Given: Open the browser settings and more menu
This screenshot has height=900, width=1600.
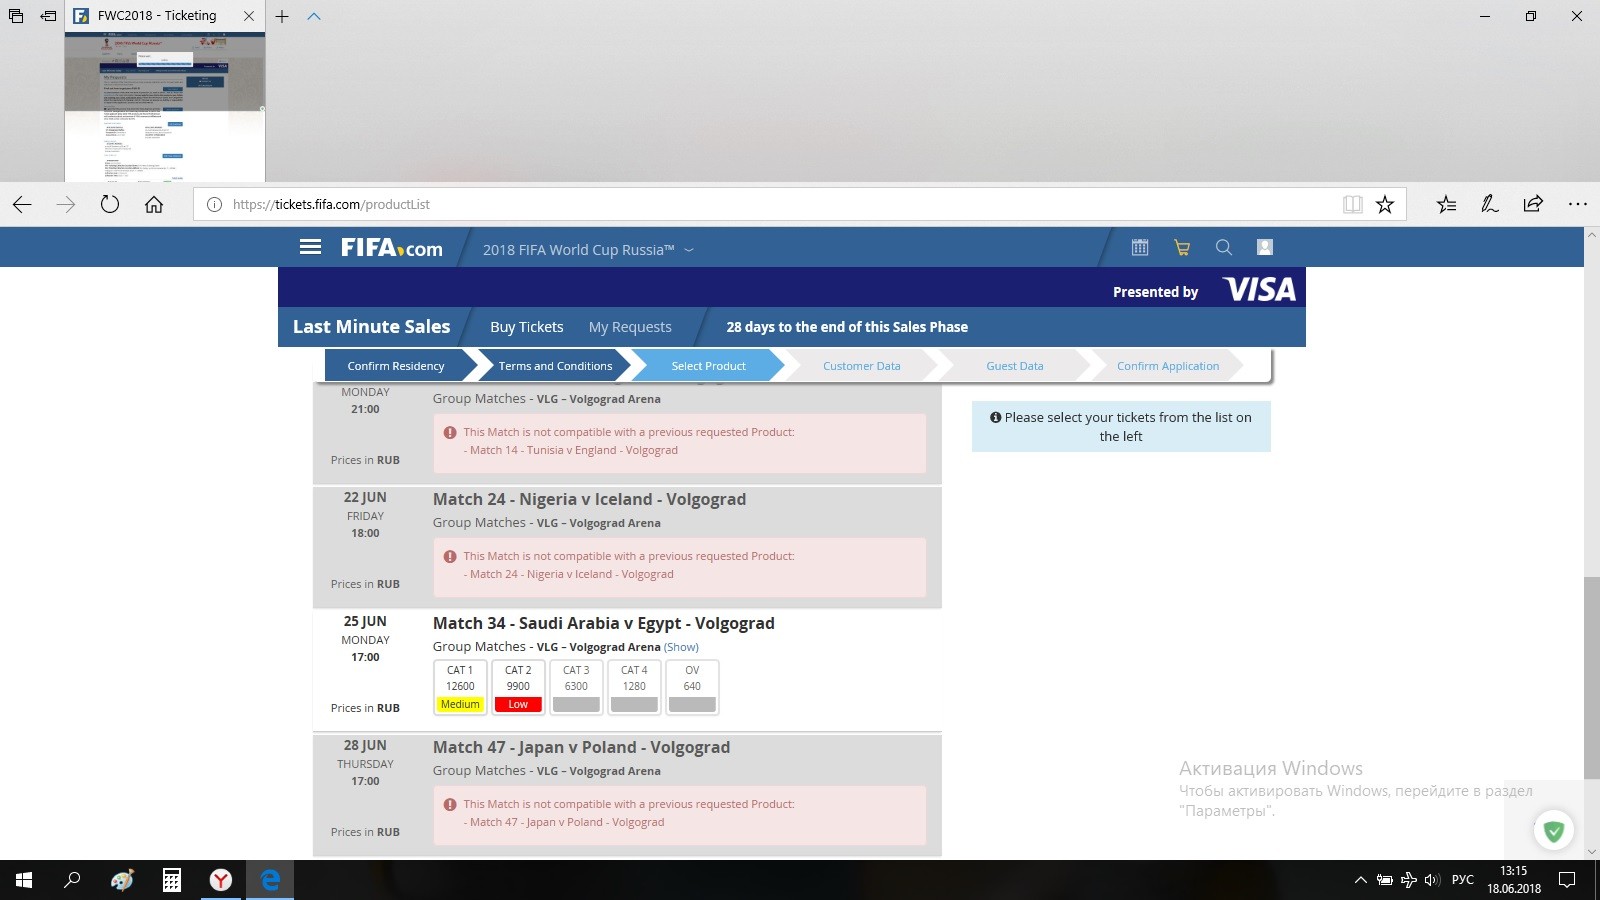Looking at the screenshot, I should pos(1578,204).
